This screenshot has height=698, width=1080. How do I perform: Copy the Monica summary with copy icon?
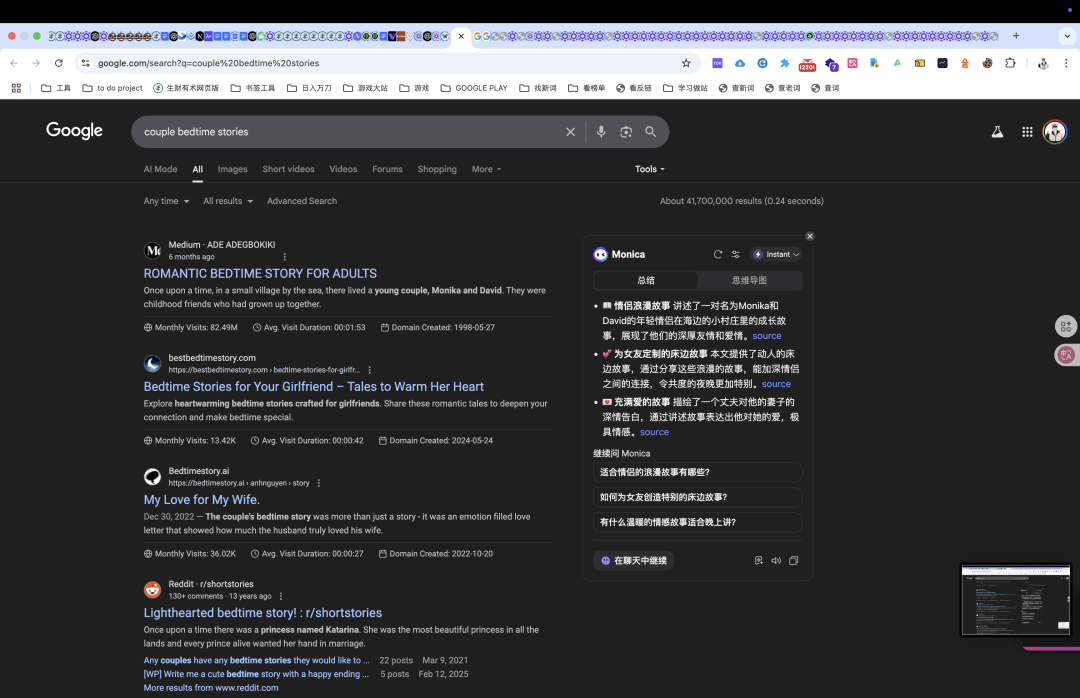[x=793, y=560]
